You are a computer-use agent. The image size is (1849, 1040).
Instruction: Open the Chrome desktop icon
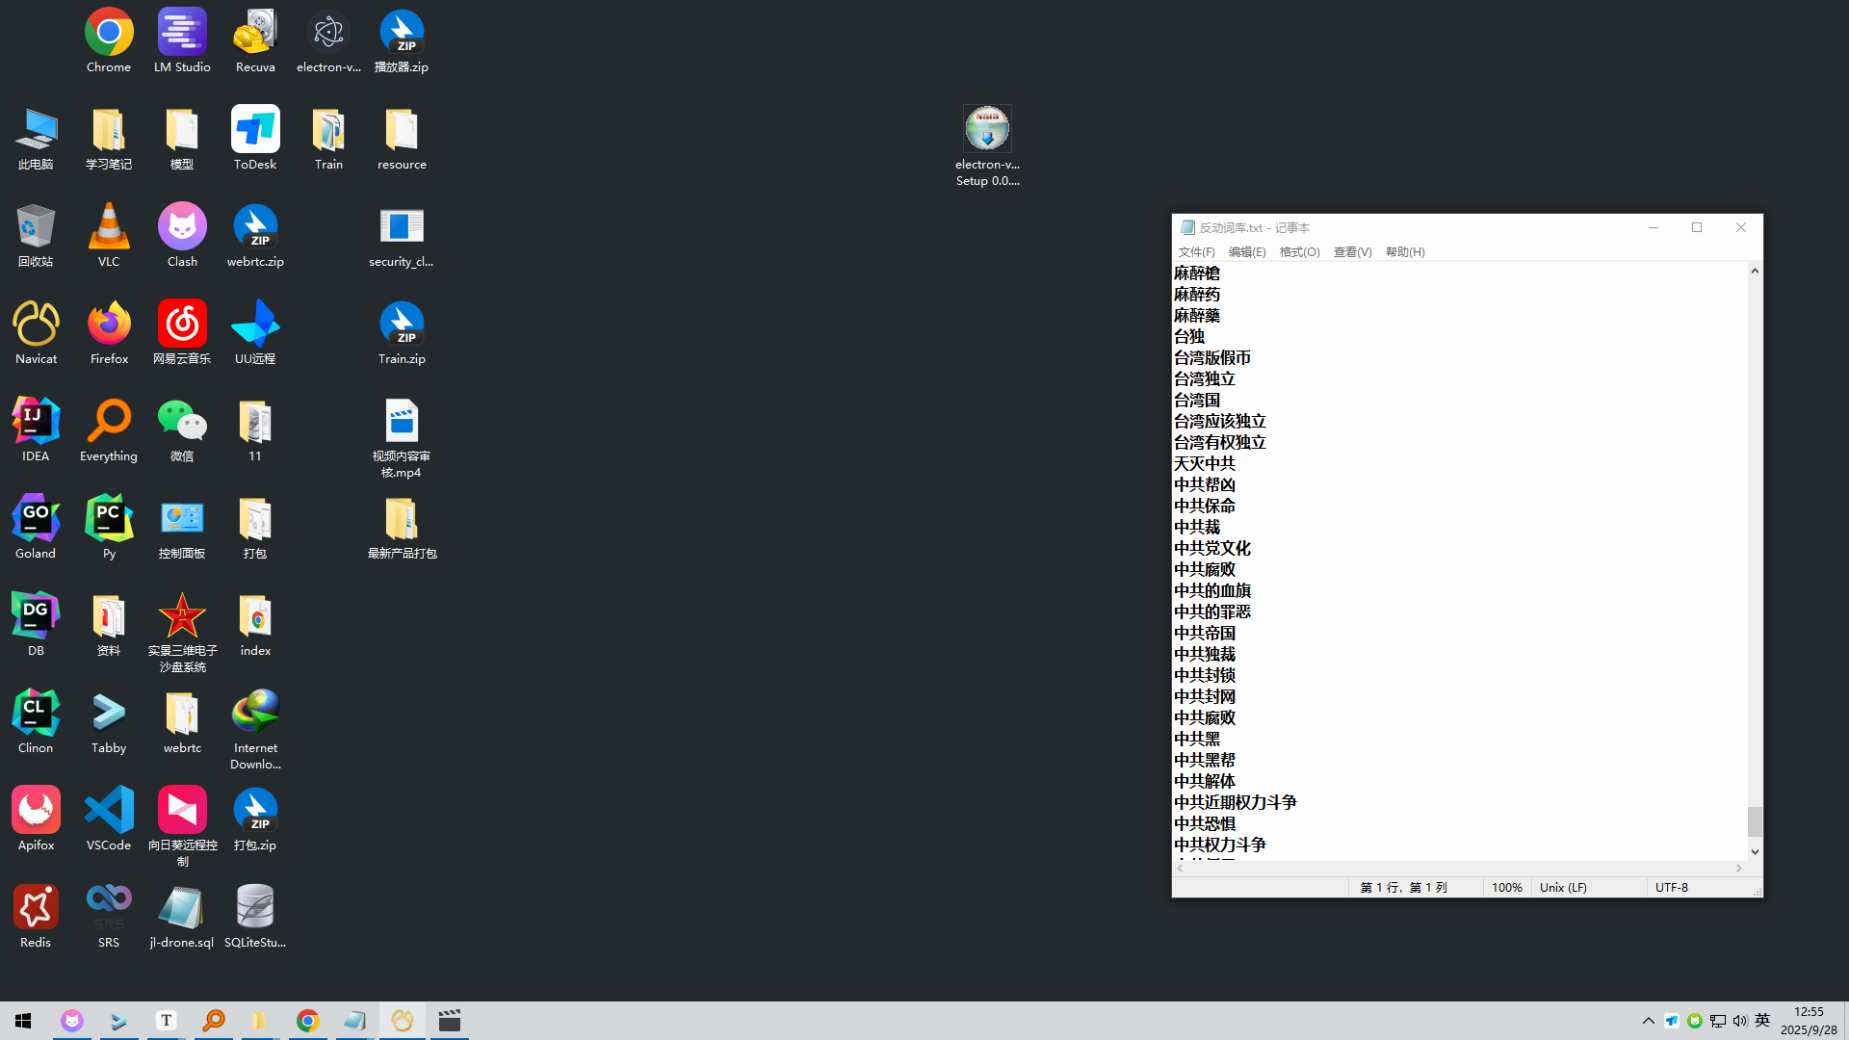(x=108, y=34)
